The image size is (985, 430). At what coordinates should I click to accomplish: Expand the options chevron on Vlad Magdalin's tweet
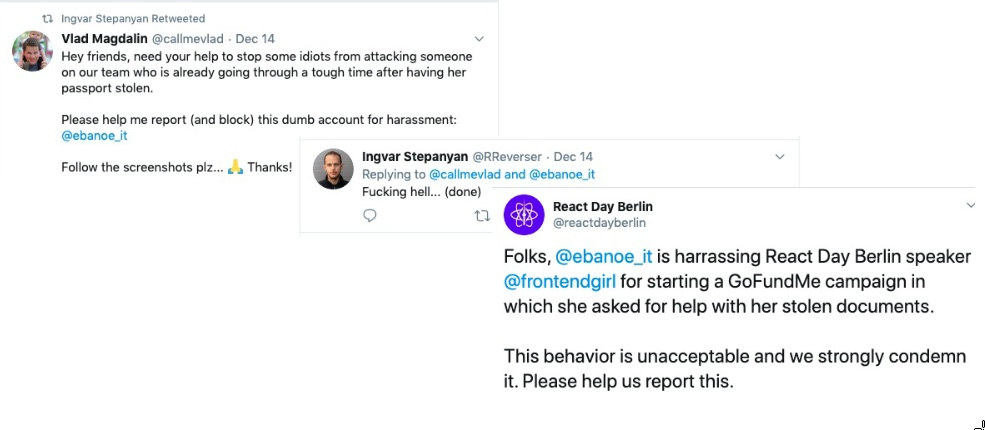[x=479, y=39]
